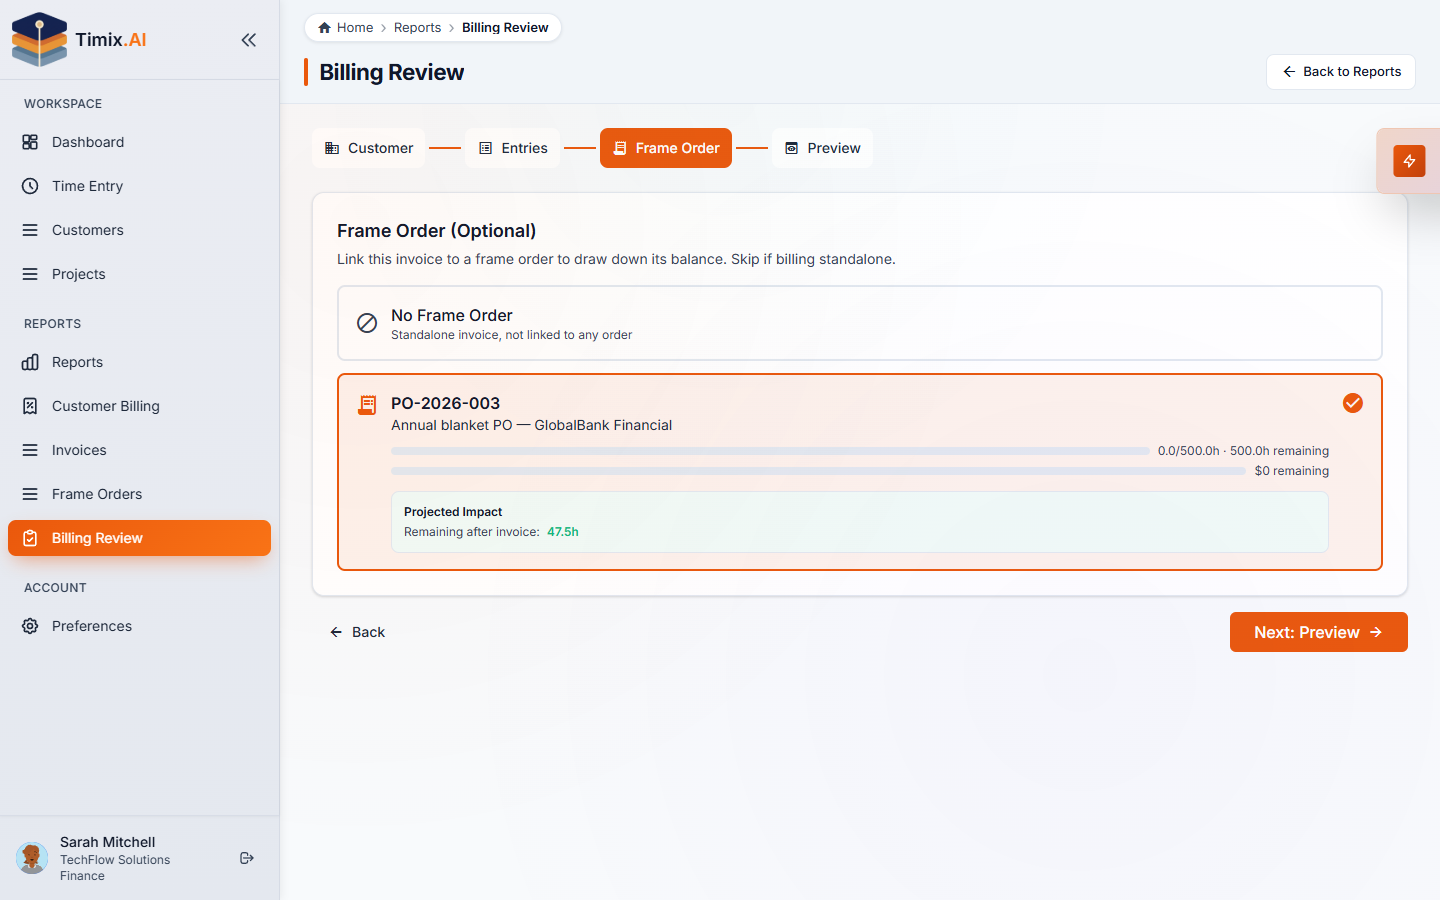Click Next: Preview button
1440x900 pixels.
[1319, 632]
